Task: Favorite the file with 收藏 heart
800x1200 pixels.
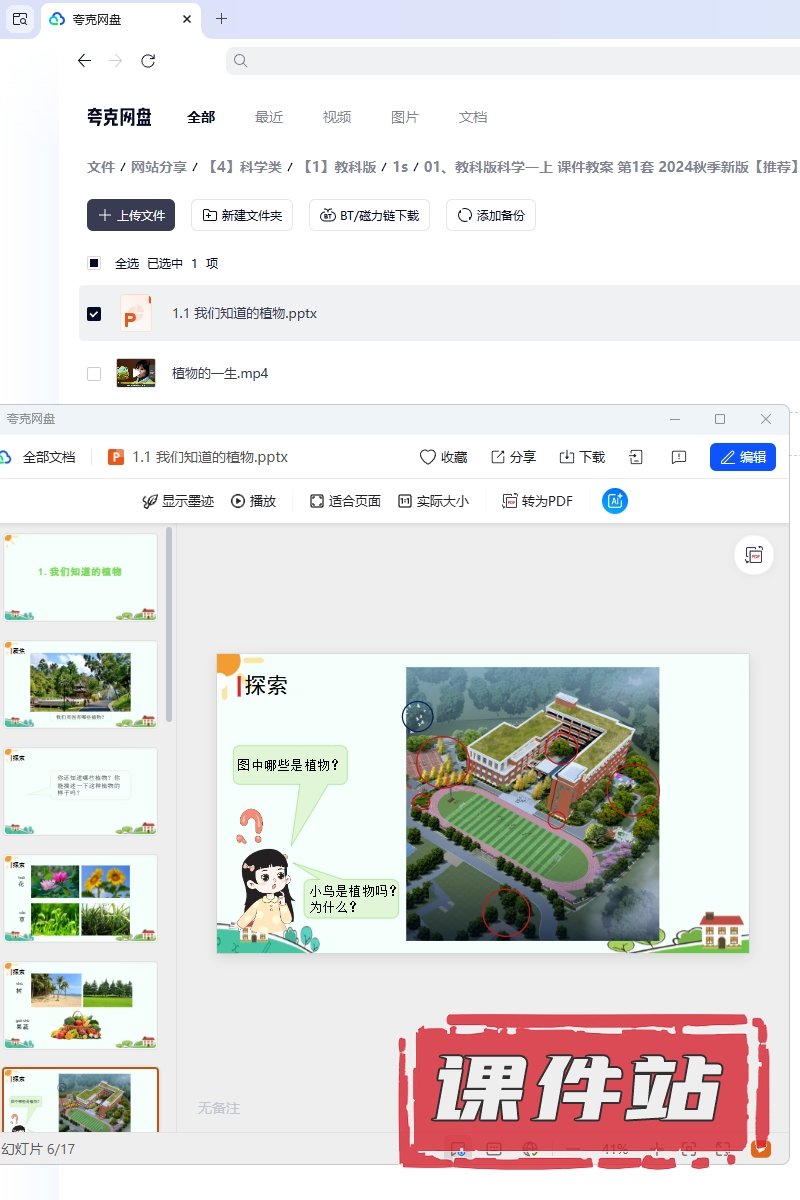Action: click(x=443, y=457)
